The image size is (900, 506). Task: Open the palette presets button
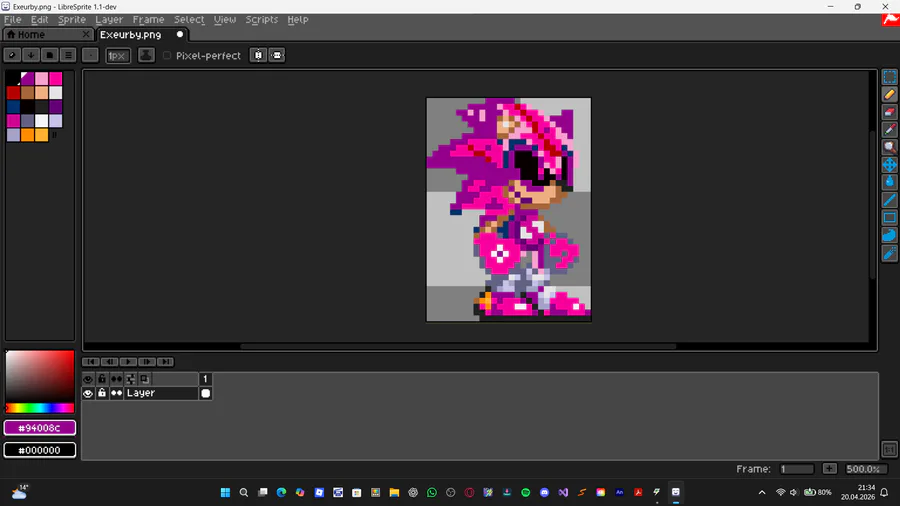pyautogui.click(x=49, y=55)
